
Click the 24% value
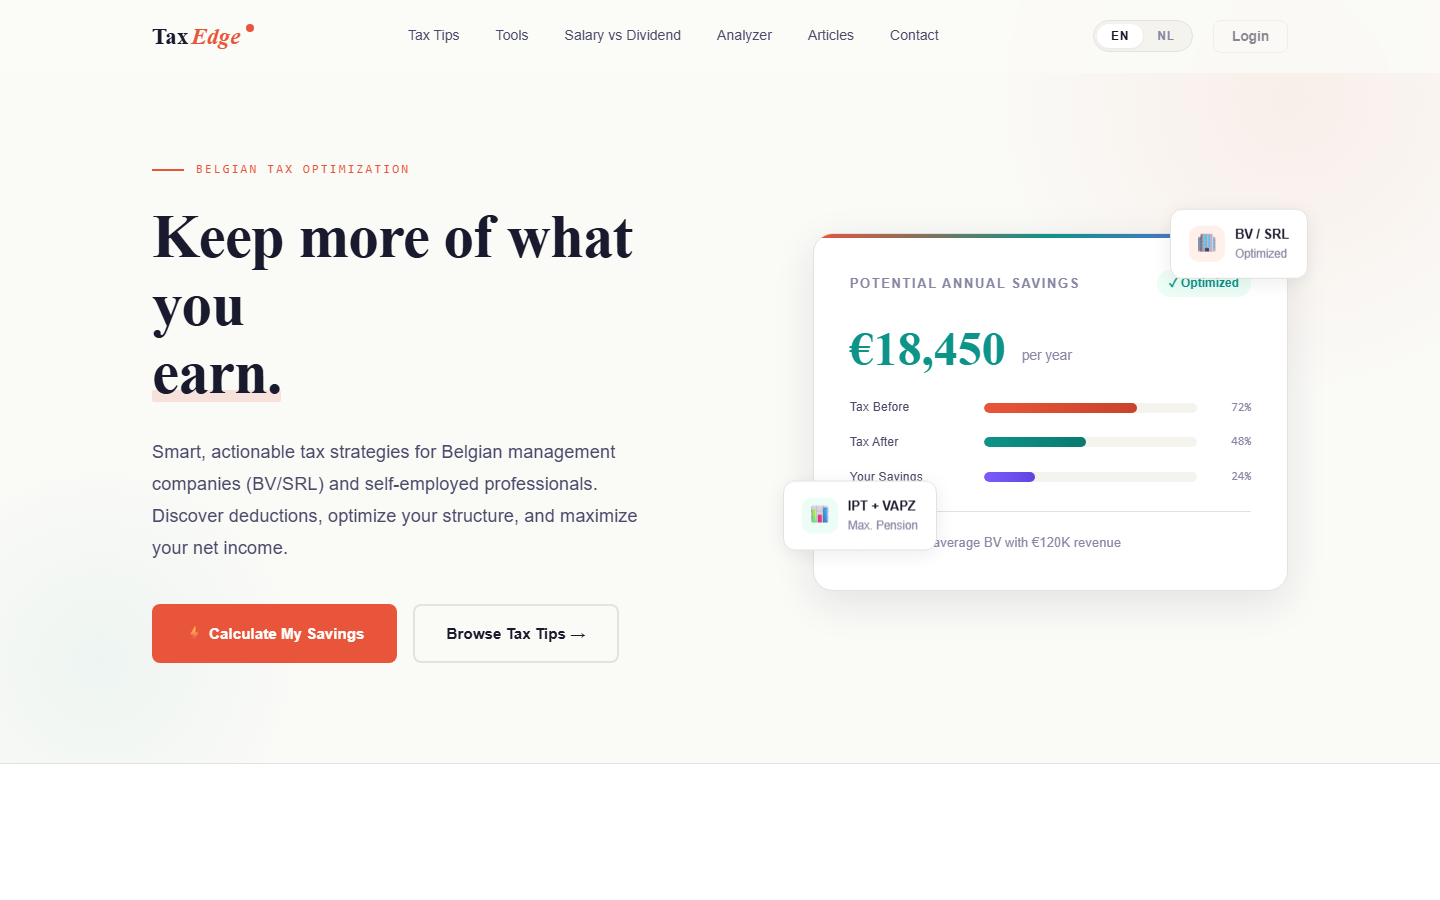pos(1241,477)
